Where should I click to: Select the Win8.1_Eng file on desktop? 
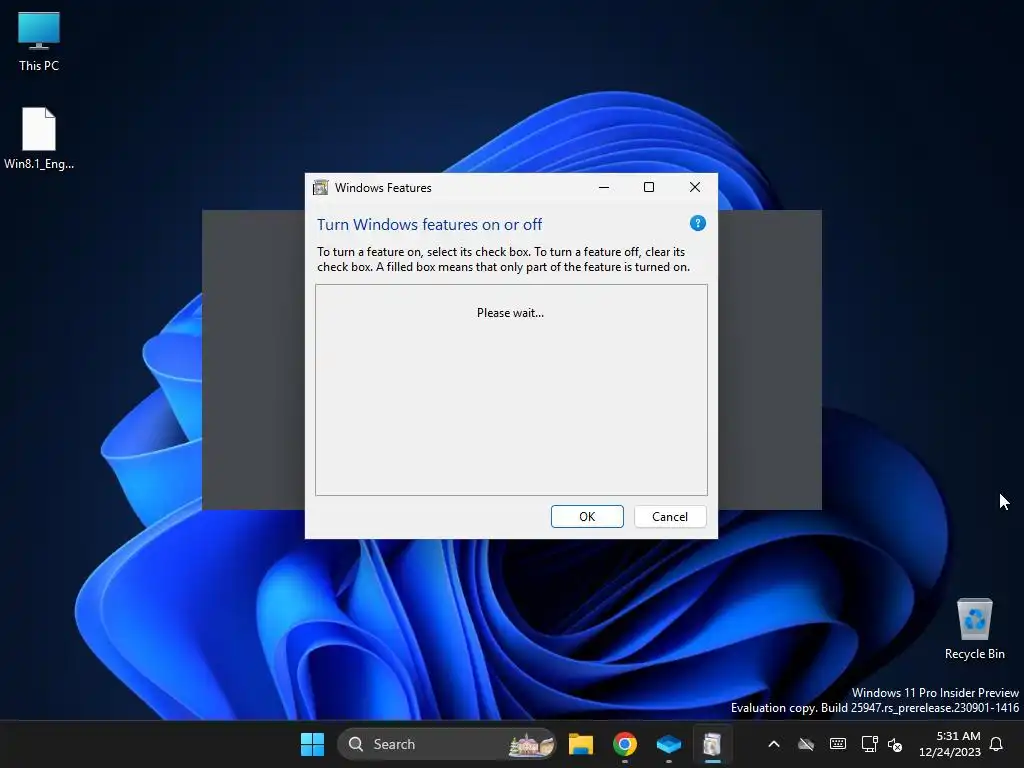click(39, 138)
